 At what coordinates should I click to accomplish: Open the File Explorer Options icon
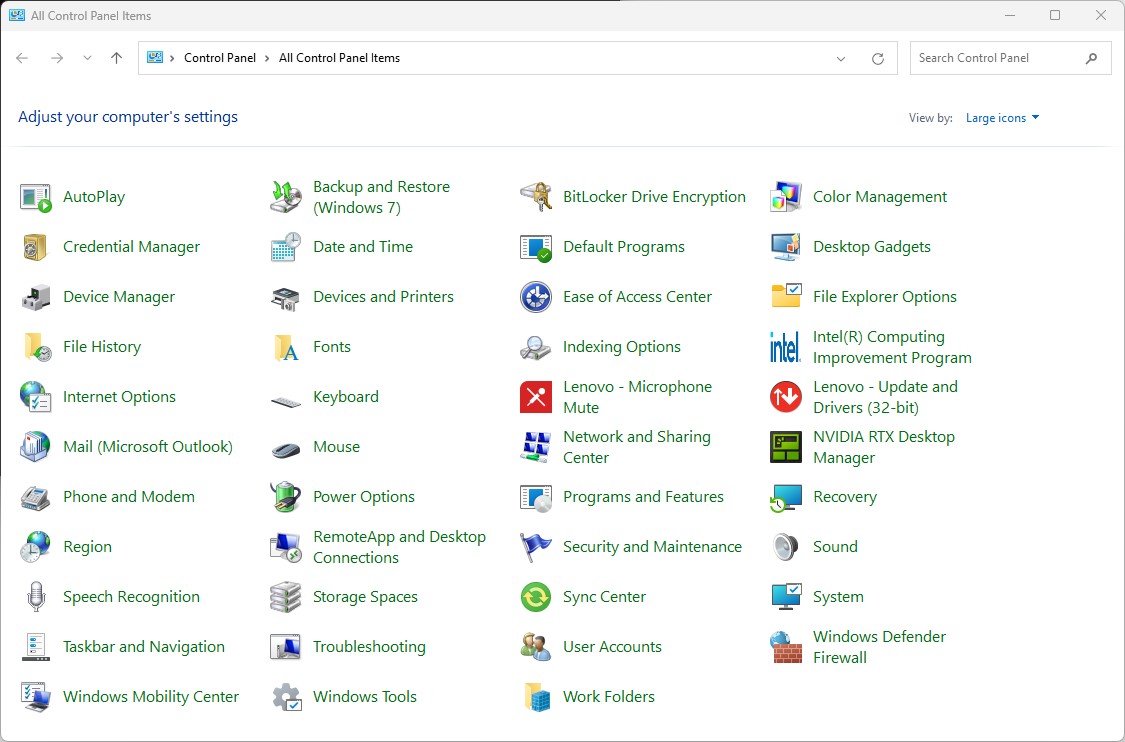click(x=786, y=297)
